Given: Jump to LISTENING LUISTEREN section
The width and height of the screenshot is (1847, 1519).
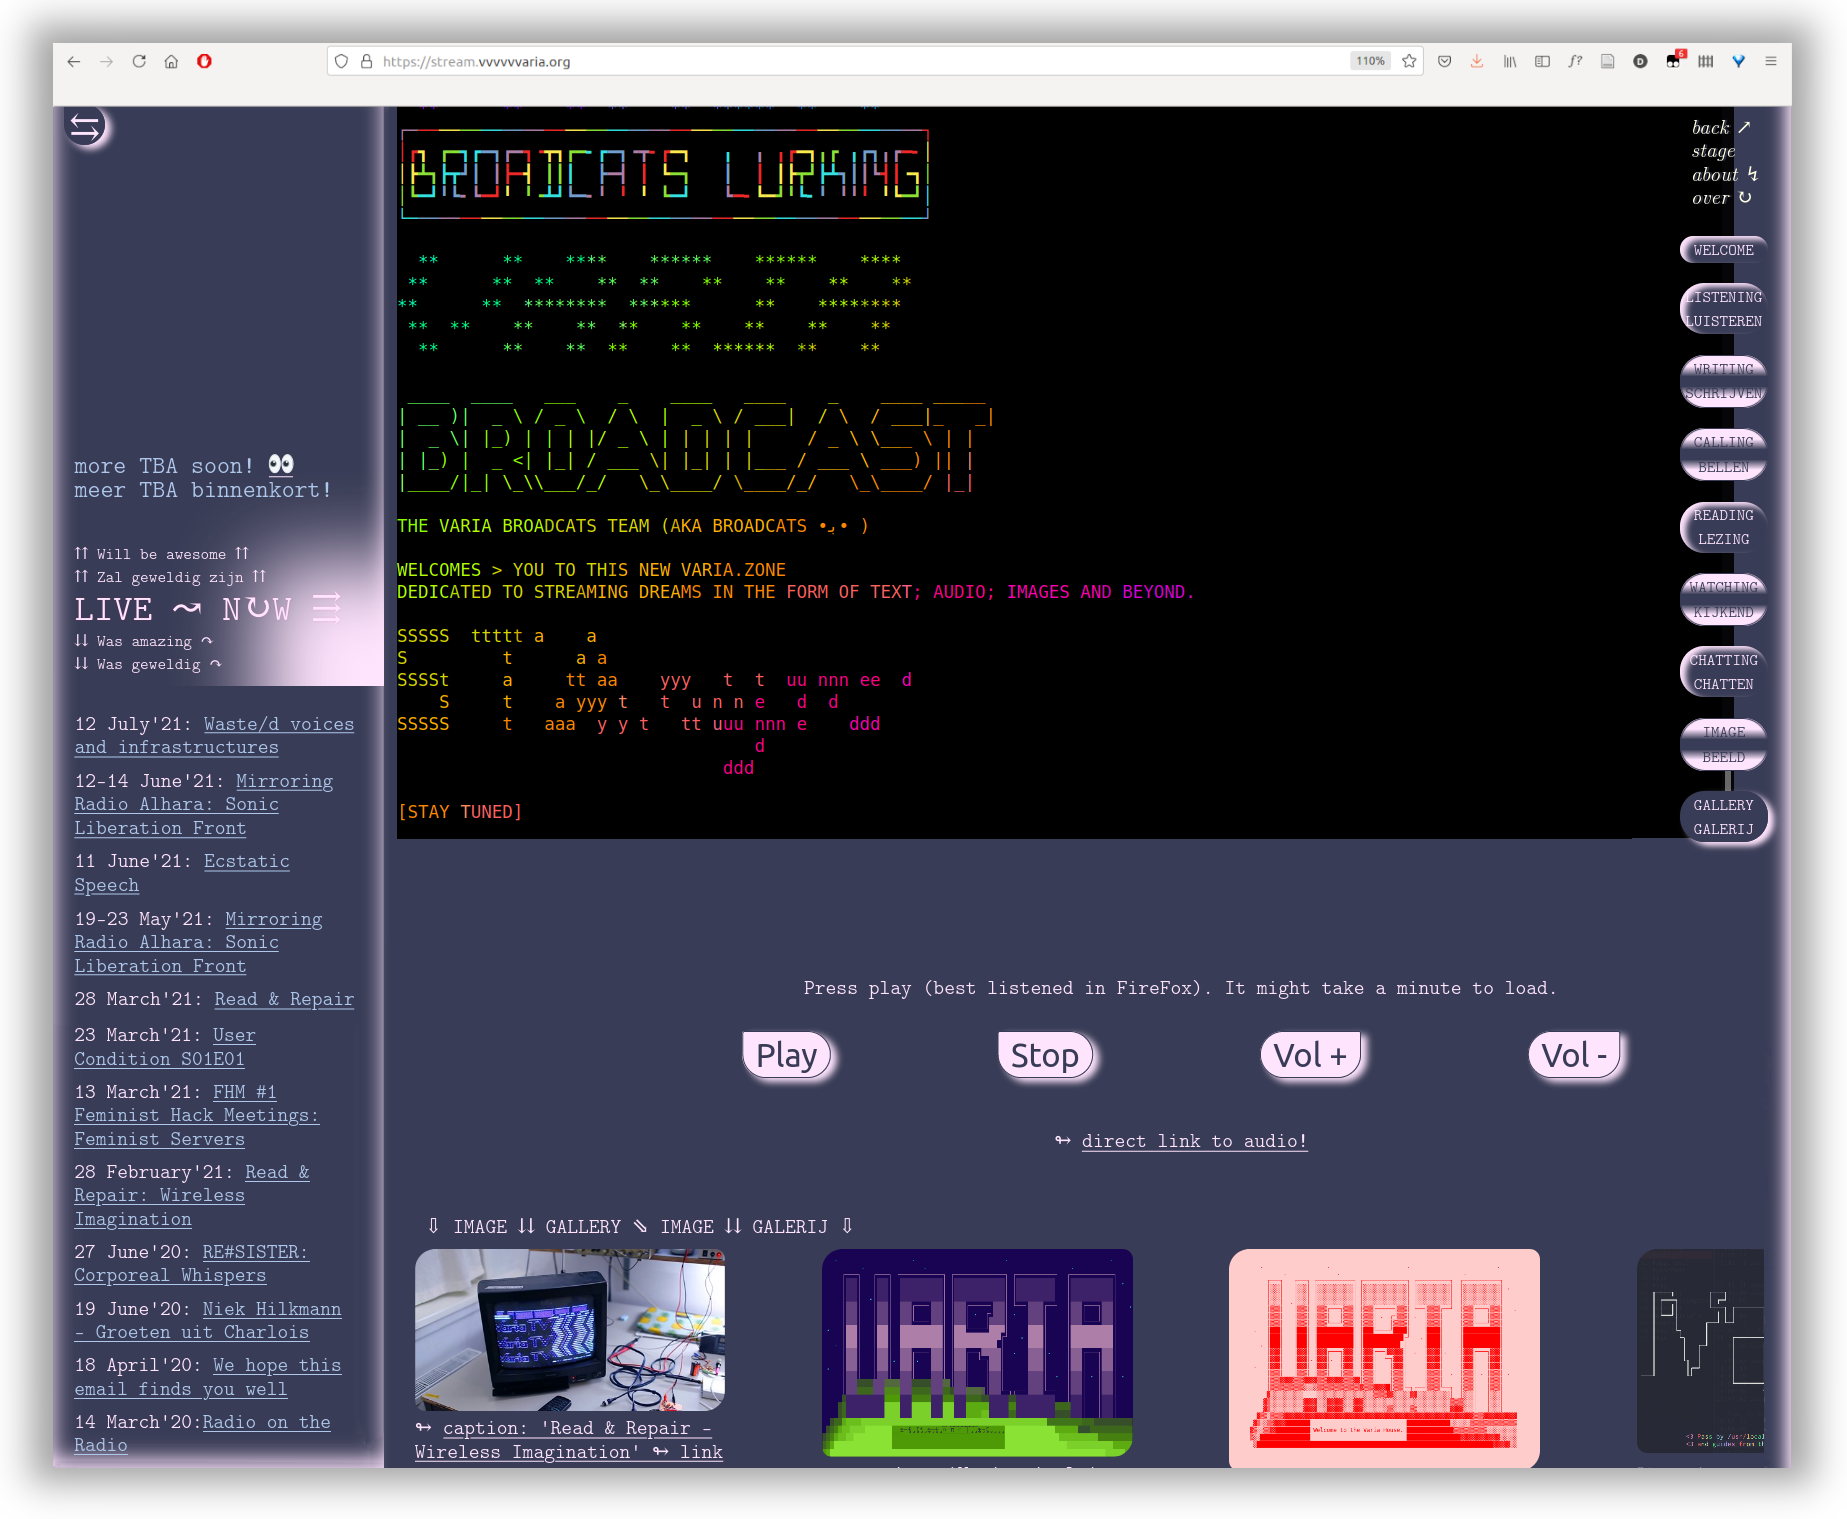Looking at the screenshot, I should tap(1723, 309).
